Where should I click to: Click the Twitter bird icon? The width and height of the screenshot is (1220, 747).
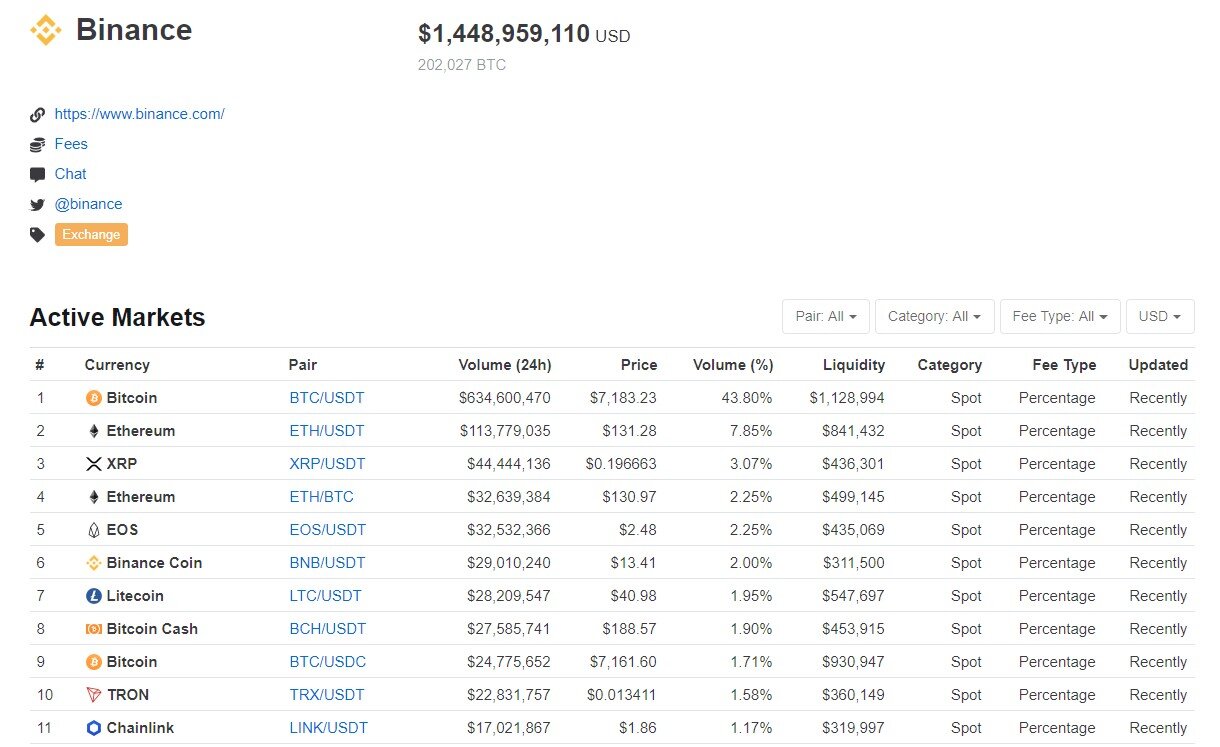[38, 205]
